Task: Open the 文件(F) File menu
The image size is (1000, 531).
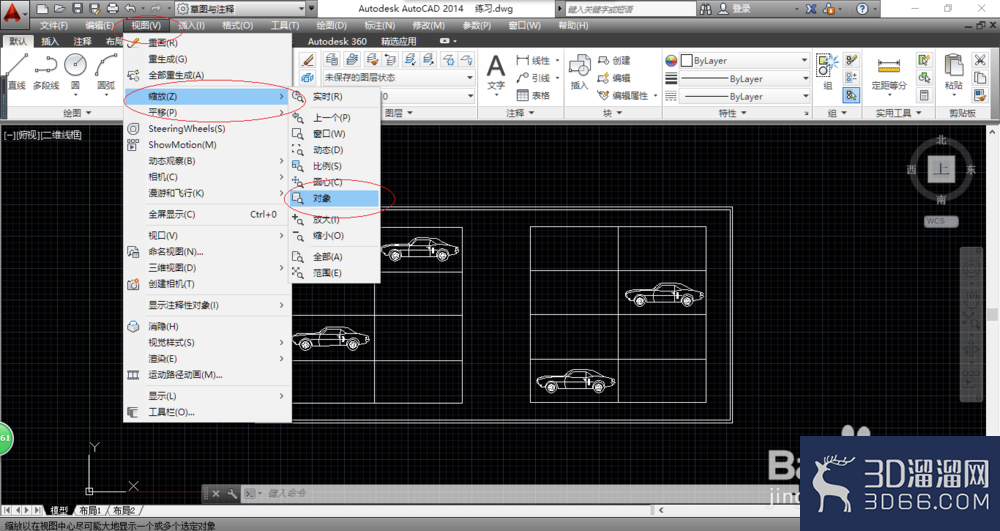Action: (54, 25)
